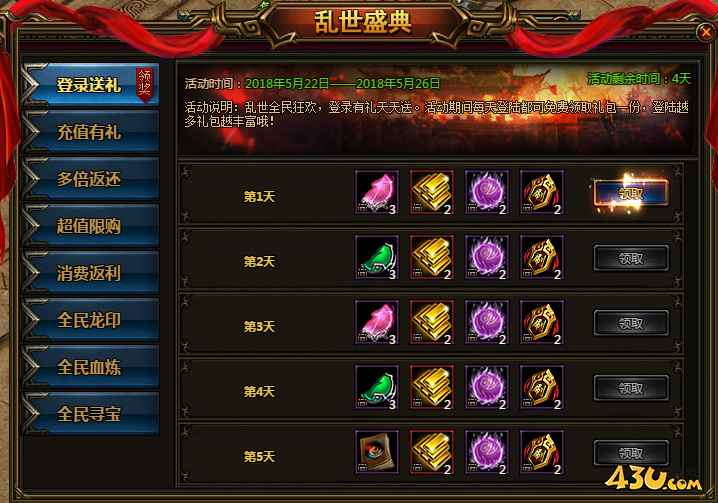Open the 多倍返还 tab

[90, 179]
